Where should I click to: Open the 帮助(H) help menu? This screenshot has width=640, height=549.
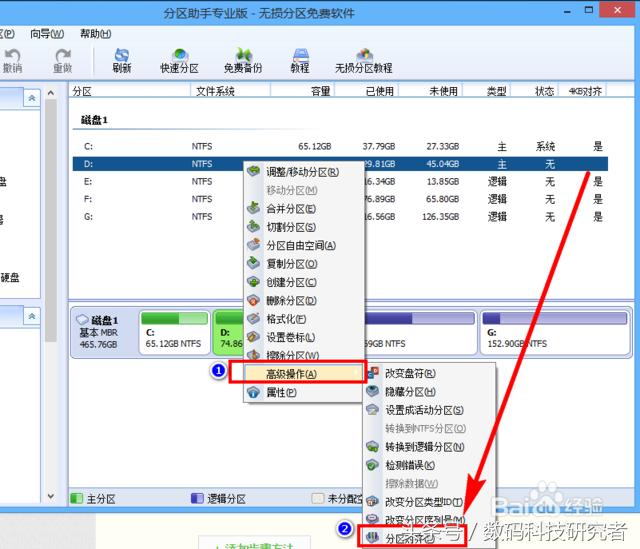point(96,34)
